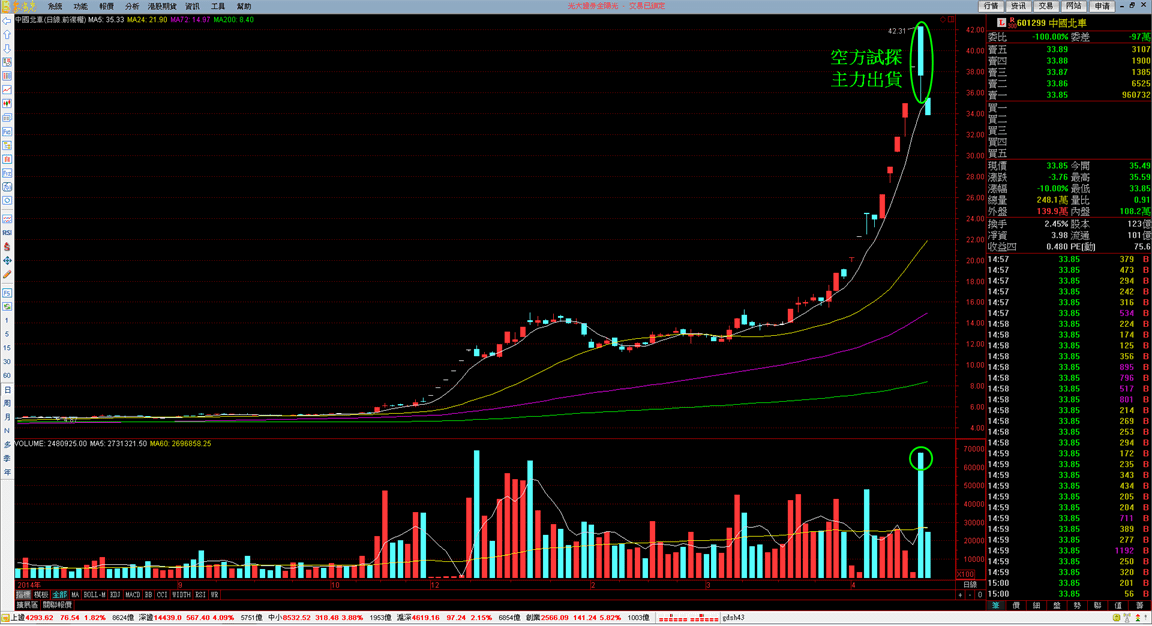Switch to 15-minute period

7,348
